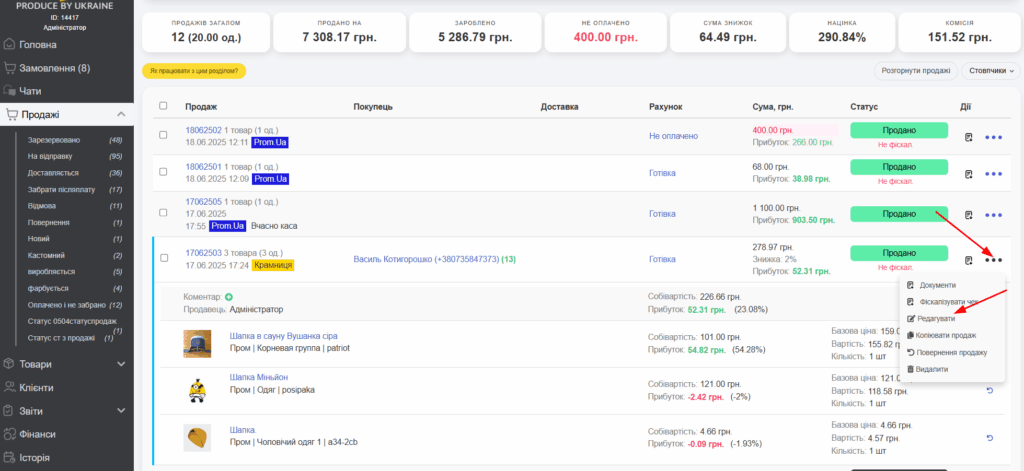Open three-dots actions for sale 18062501

993,174
